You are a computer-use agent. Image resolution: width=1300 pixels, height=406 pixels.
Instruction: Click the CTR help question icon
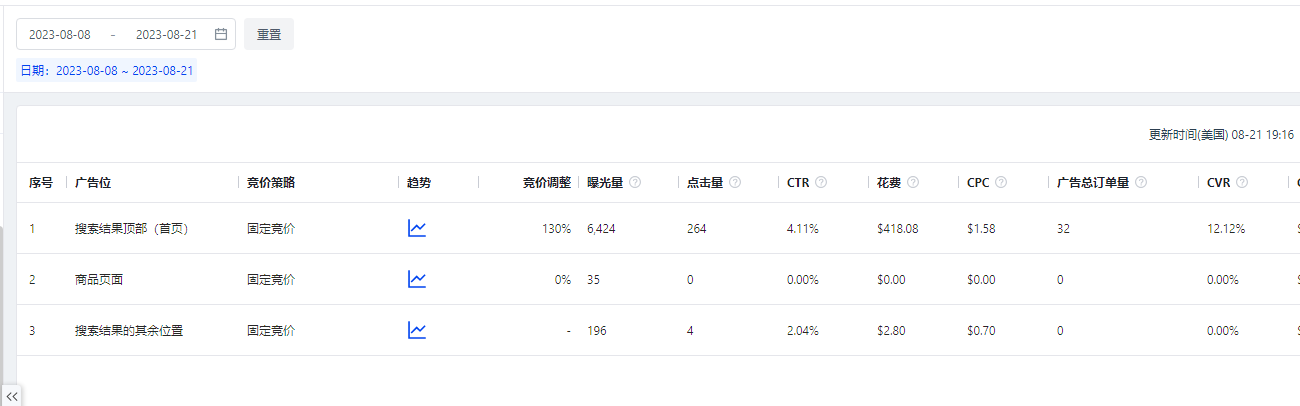[821, 183]
